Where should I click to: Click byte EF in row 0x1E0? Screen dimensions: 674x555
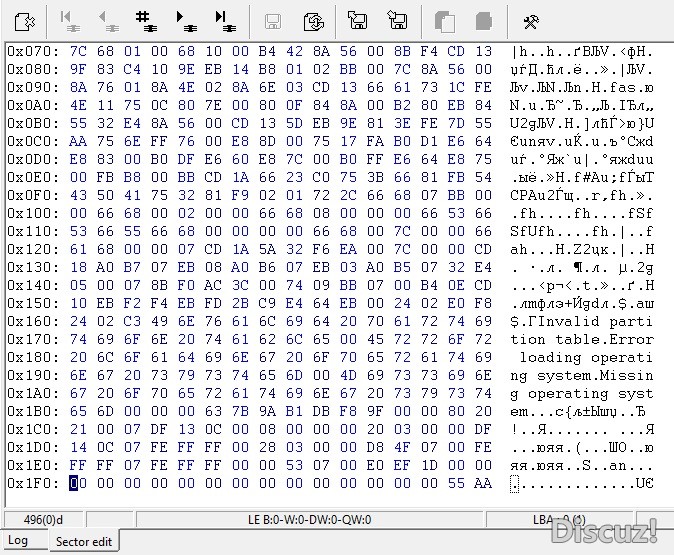[x=402, y=465]
